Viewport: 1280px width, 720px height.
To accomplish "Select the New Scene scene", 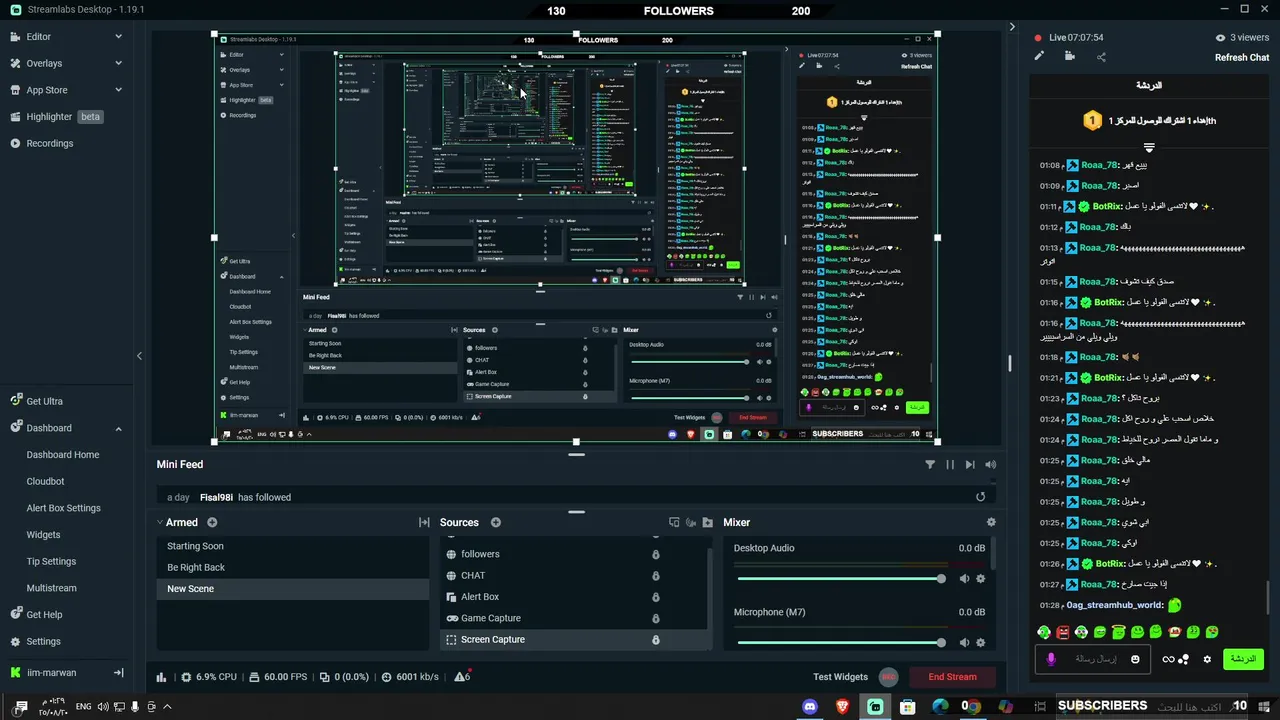I will pyautogui.click(x=293, y=589).
